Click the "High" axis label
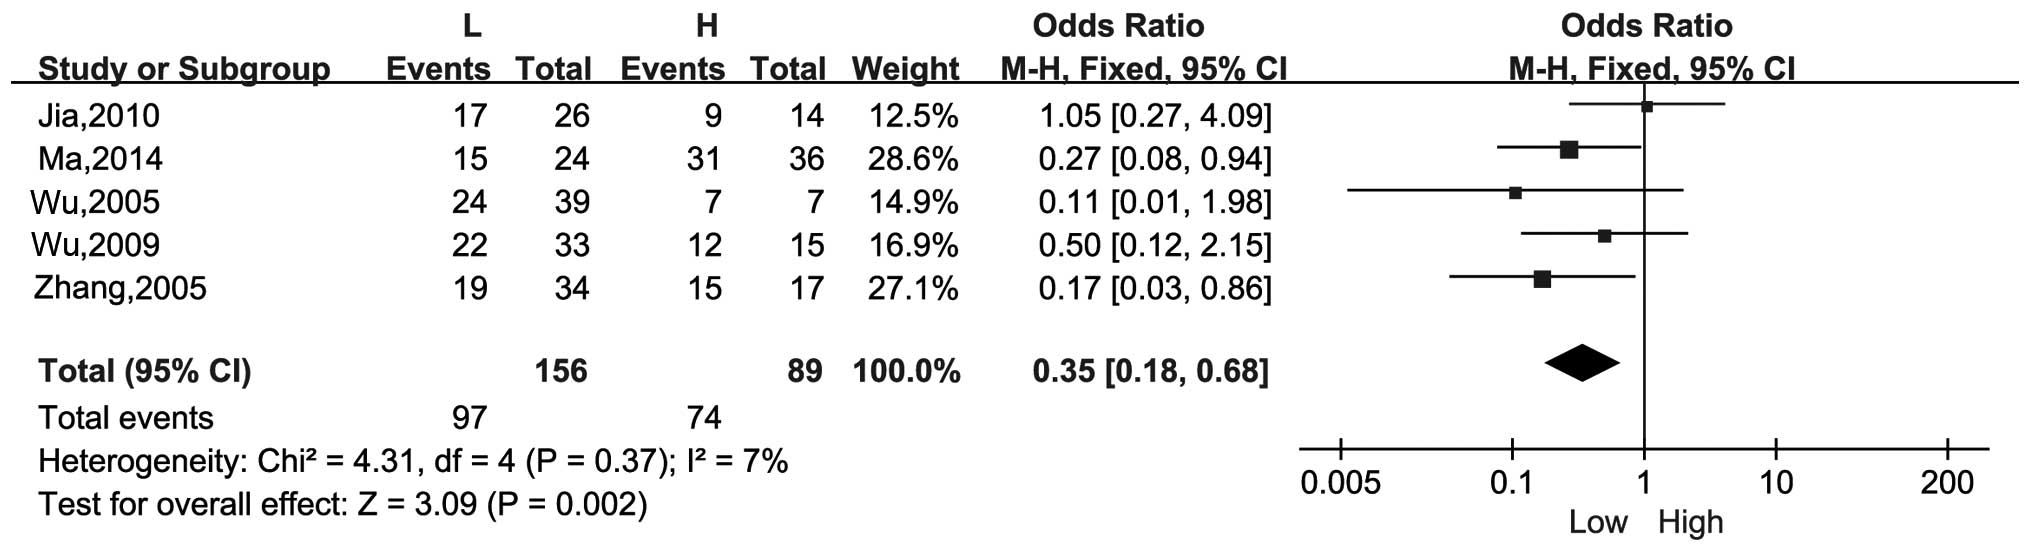 click(1691, 522)
